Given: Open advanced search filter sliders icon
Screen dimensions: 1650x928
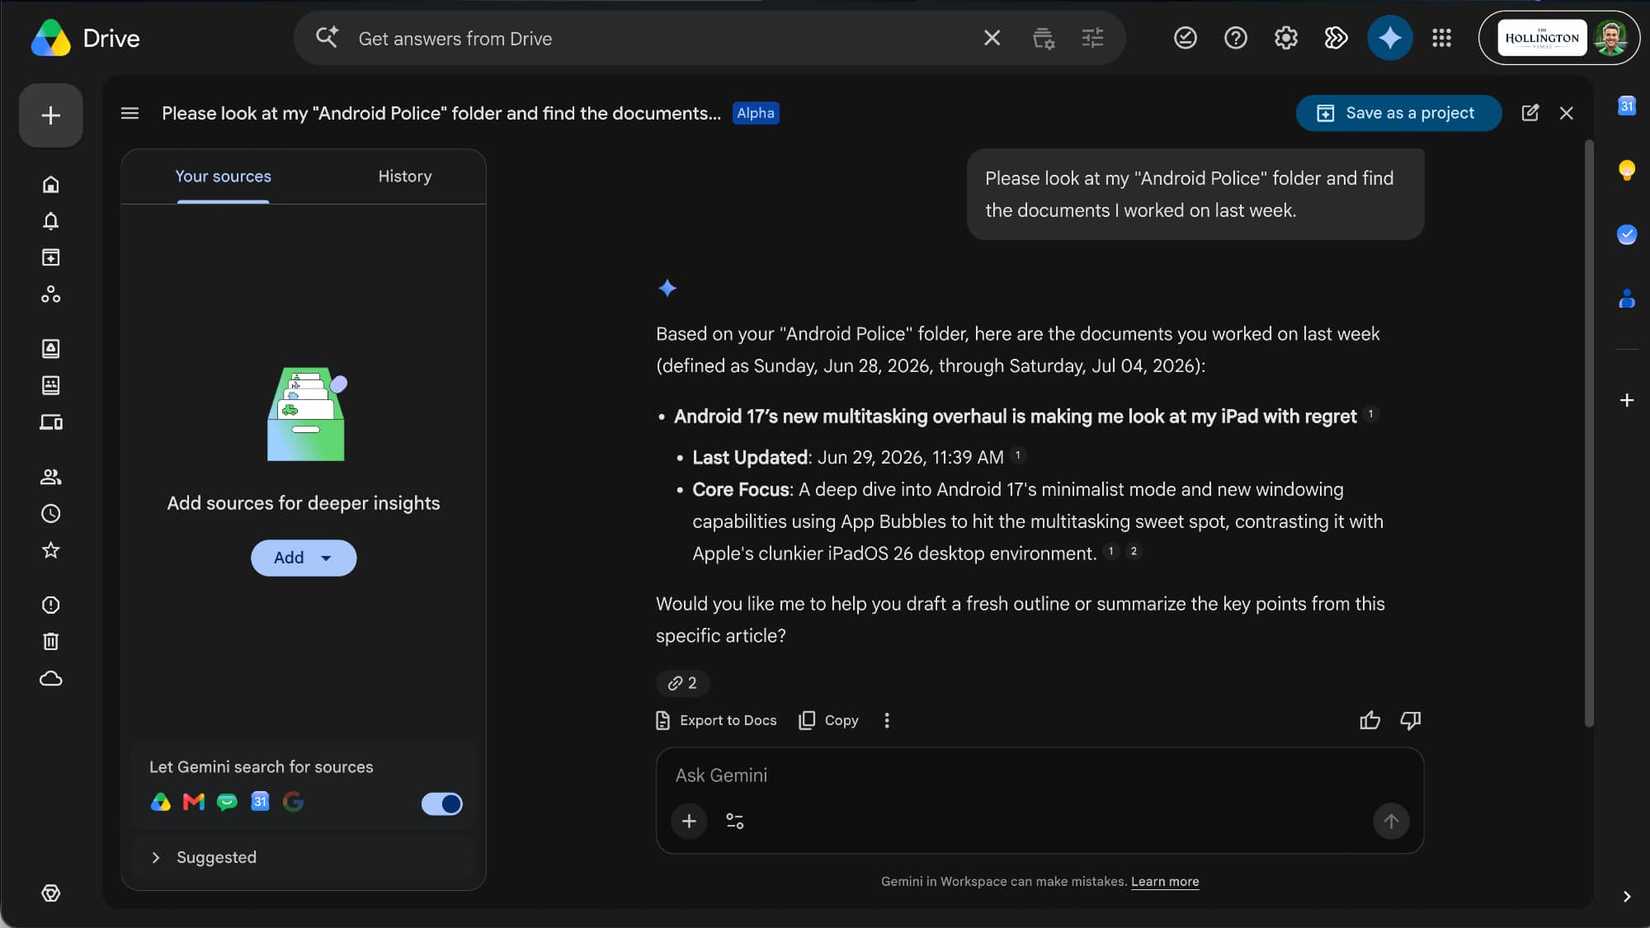Looking at the screenshot, I should pos(1093,38).
